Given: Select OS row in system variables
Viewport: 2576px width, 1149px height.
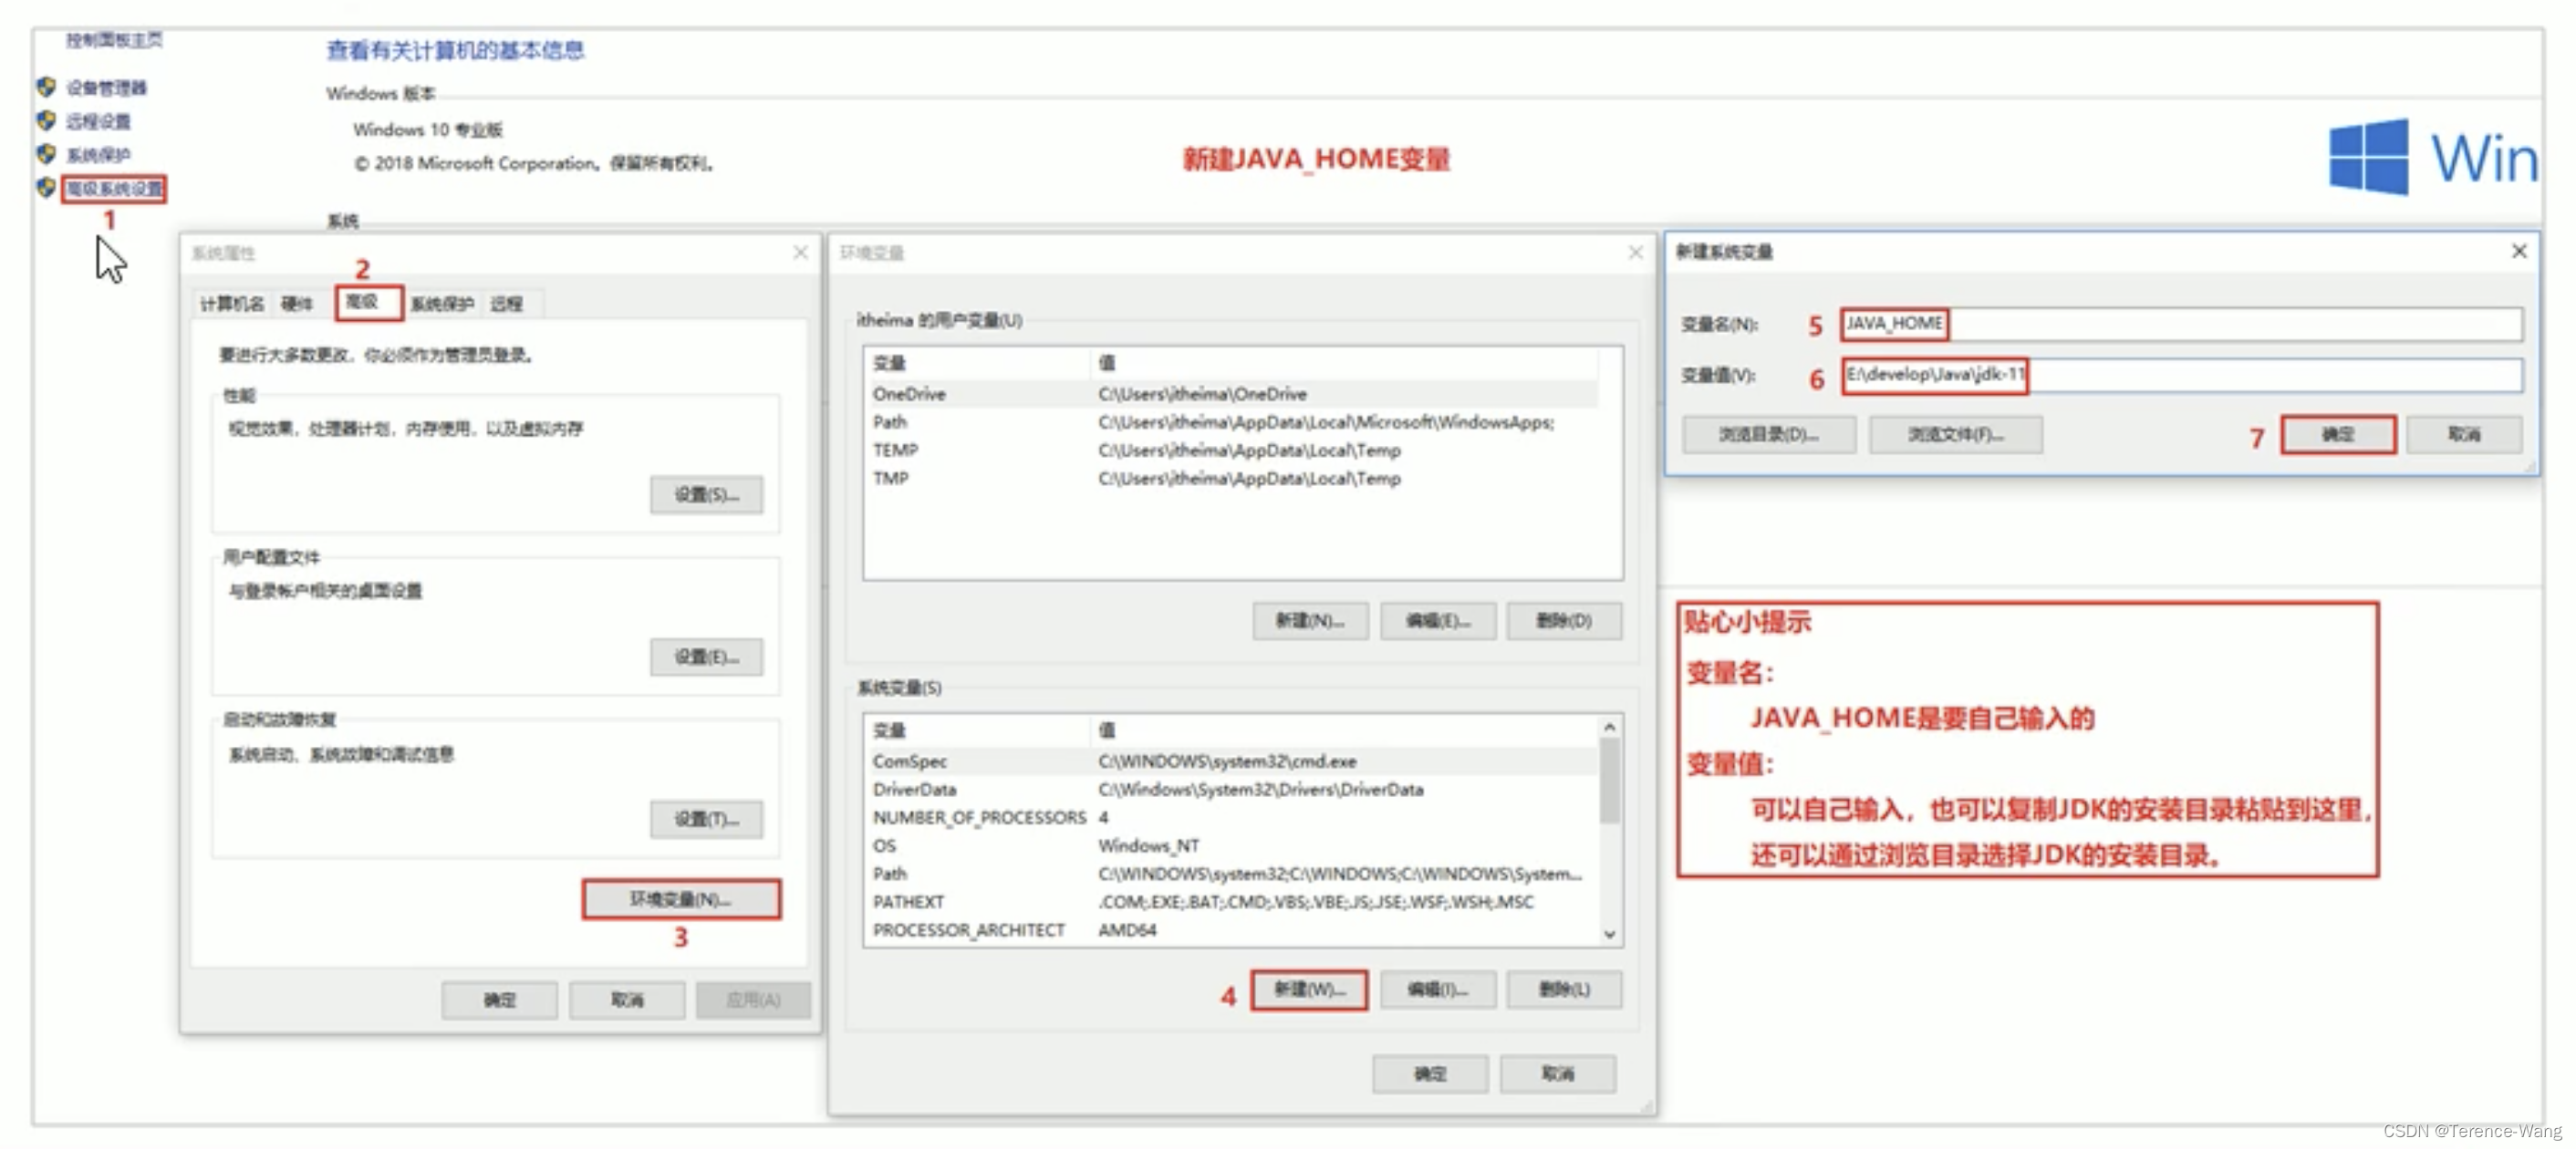Looking at the screenshot, I should coord(1232,845).
